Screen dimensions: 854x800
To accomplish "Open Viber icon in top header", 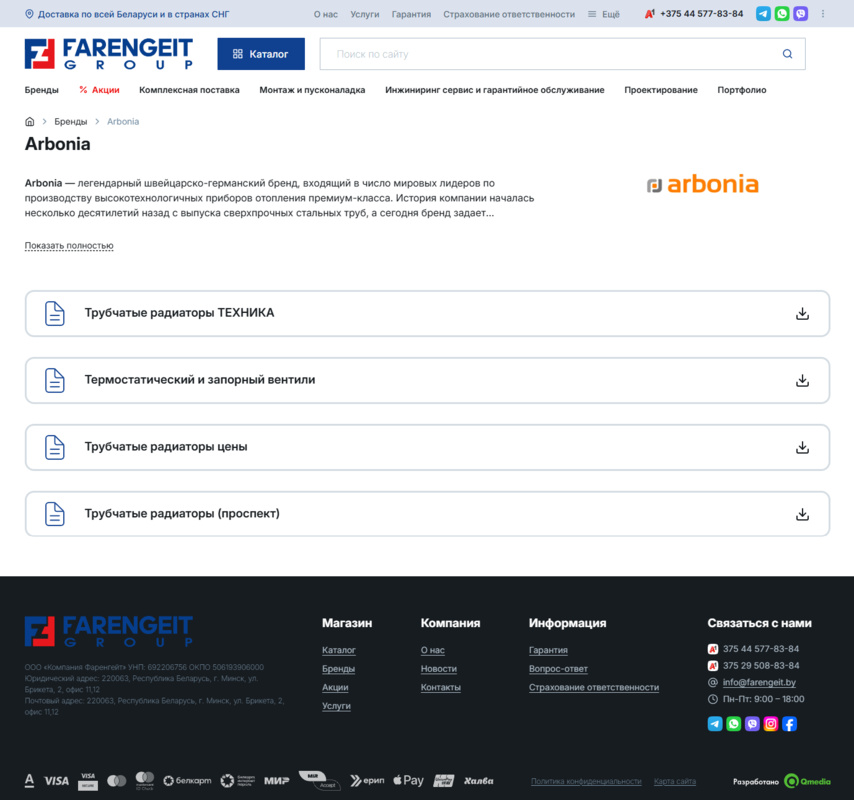I will point(800,14).
